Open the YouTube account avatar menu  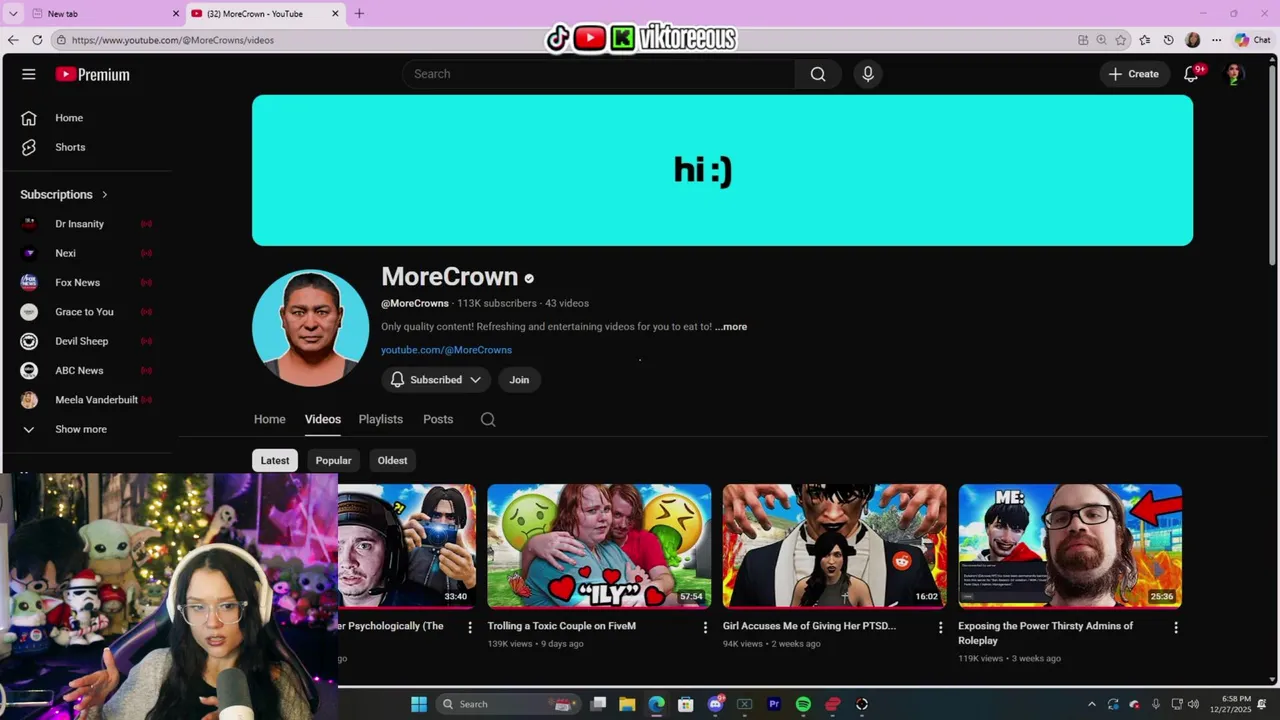(1234, 74)
